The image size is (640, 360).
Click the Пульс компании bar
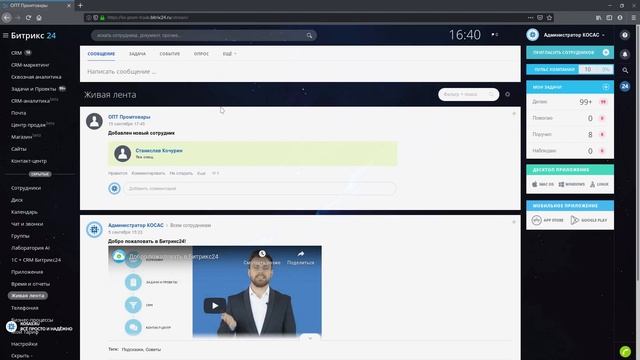[570, 69]
